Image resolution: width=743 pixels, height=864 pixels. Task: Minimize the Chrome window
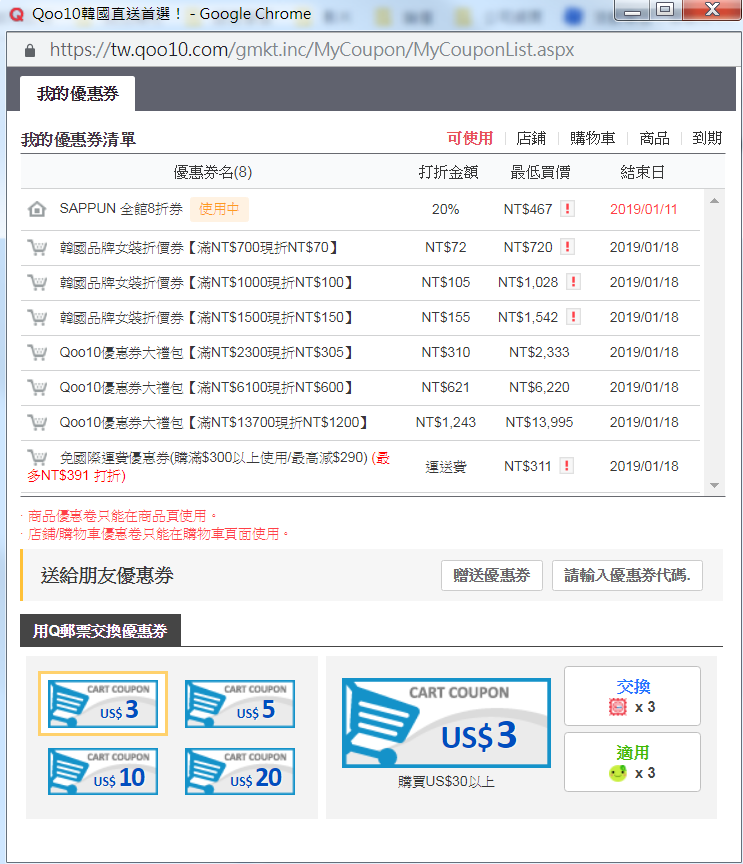tap(633, 9)
